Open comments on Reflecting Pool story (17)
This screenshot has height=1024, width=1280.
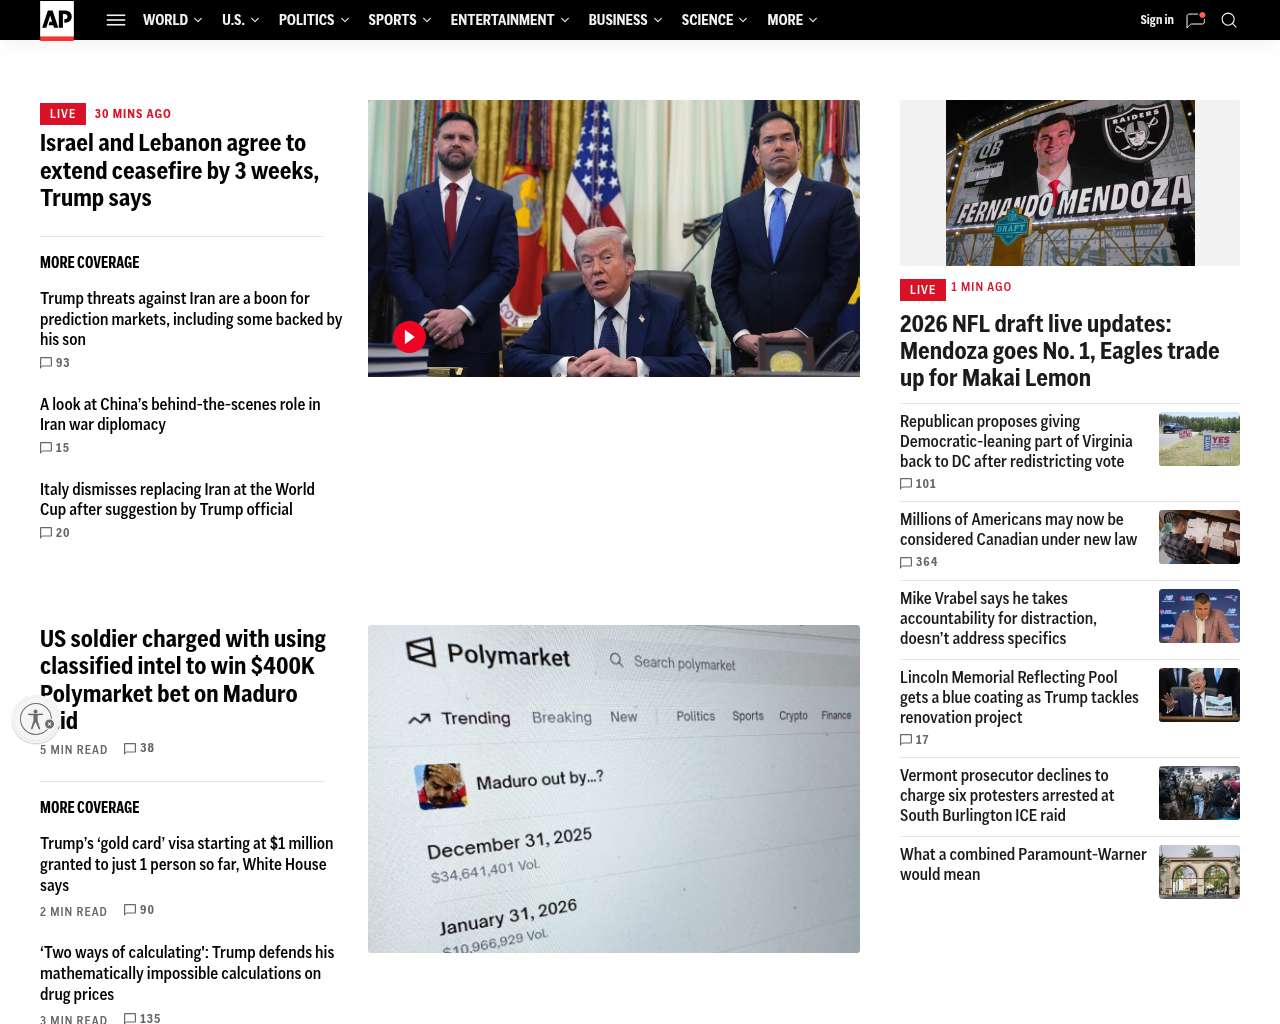tap(915, 740)
